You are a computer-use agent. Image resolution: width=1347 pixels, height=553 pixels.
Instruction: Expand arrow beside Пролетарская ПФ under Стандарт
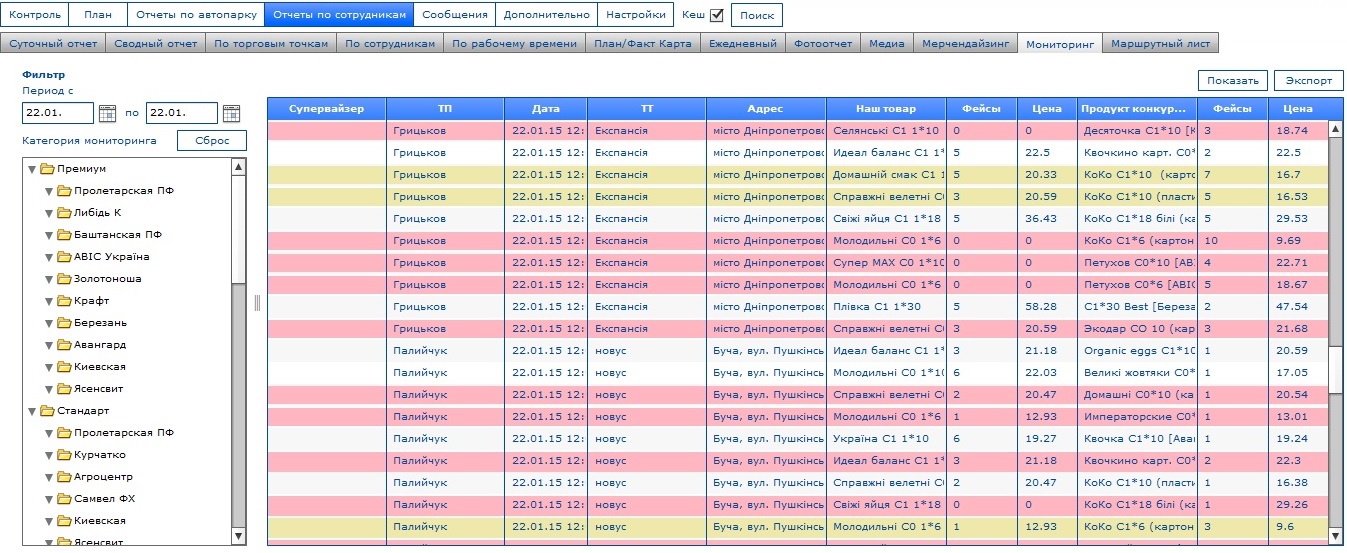(x=48, y=433)
